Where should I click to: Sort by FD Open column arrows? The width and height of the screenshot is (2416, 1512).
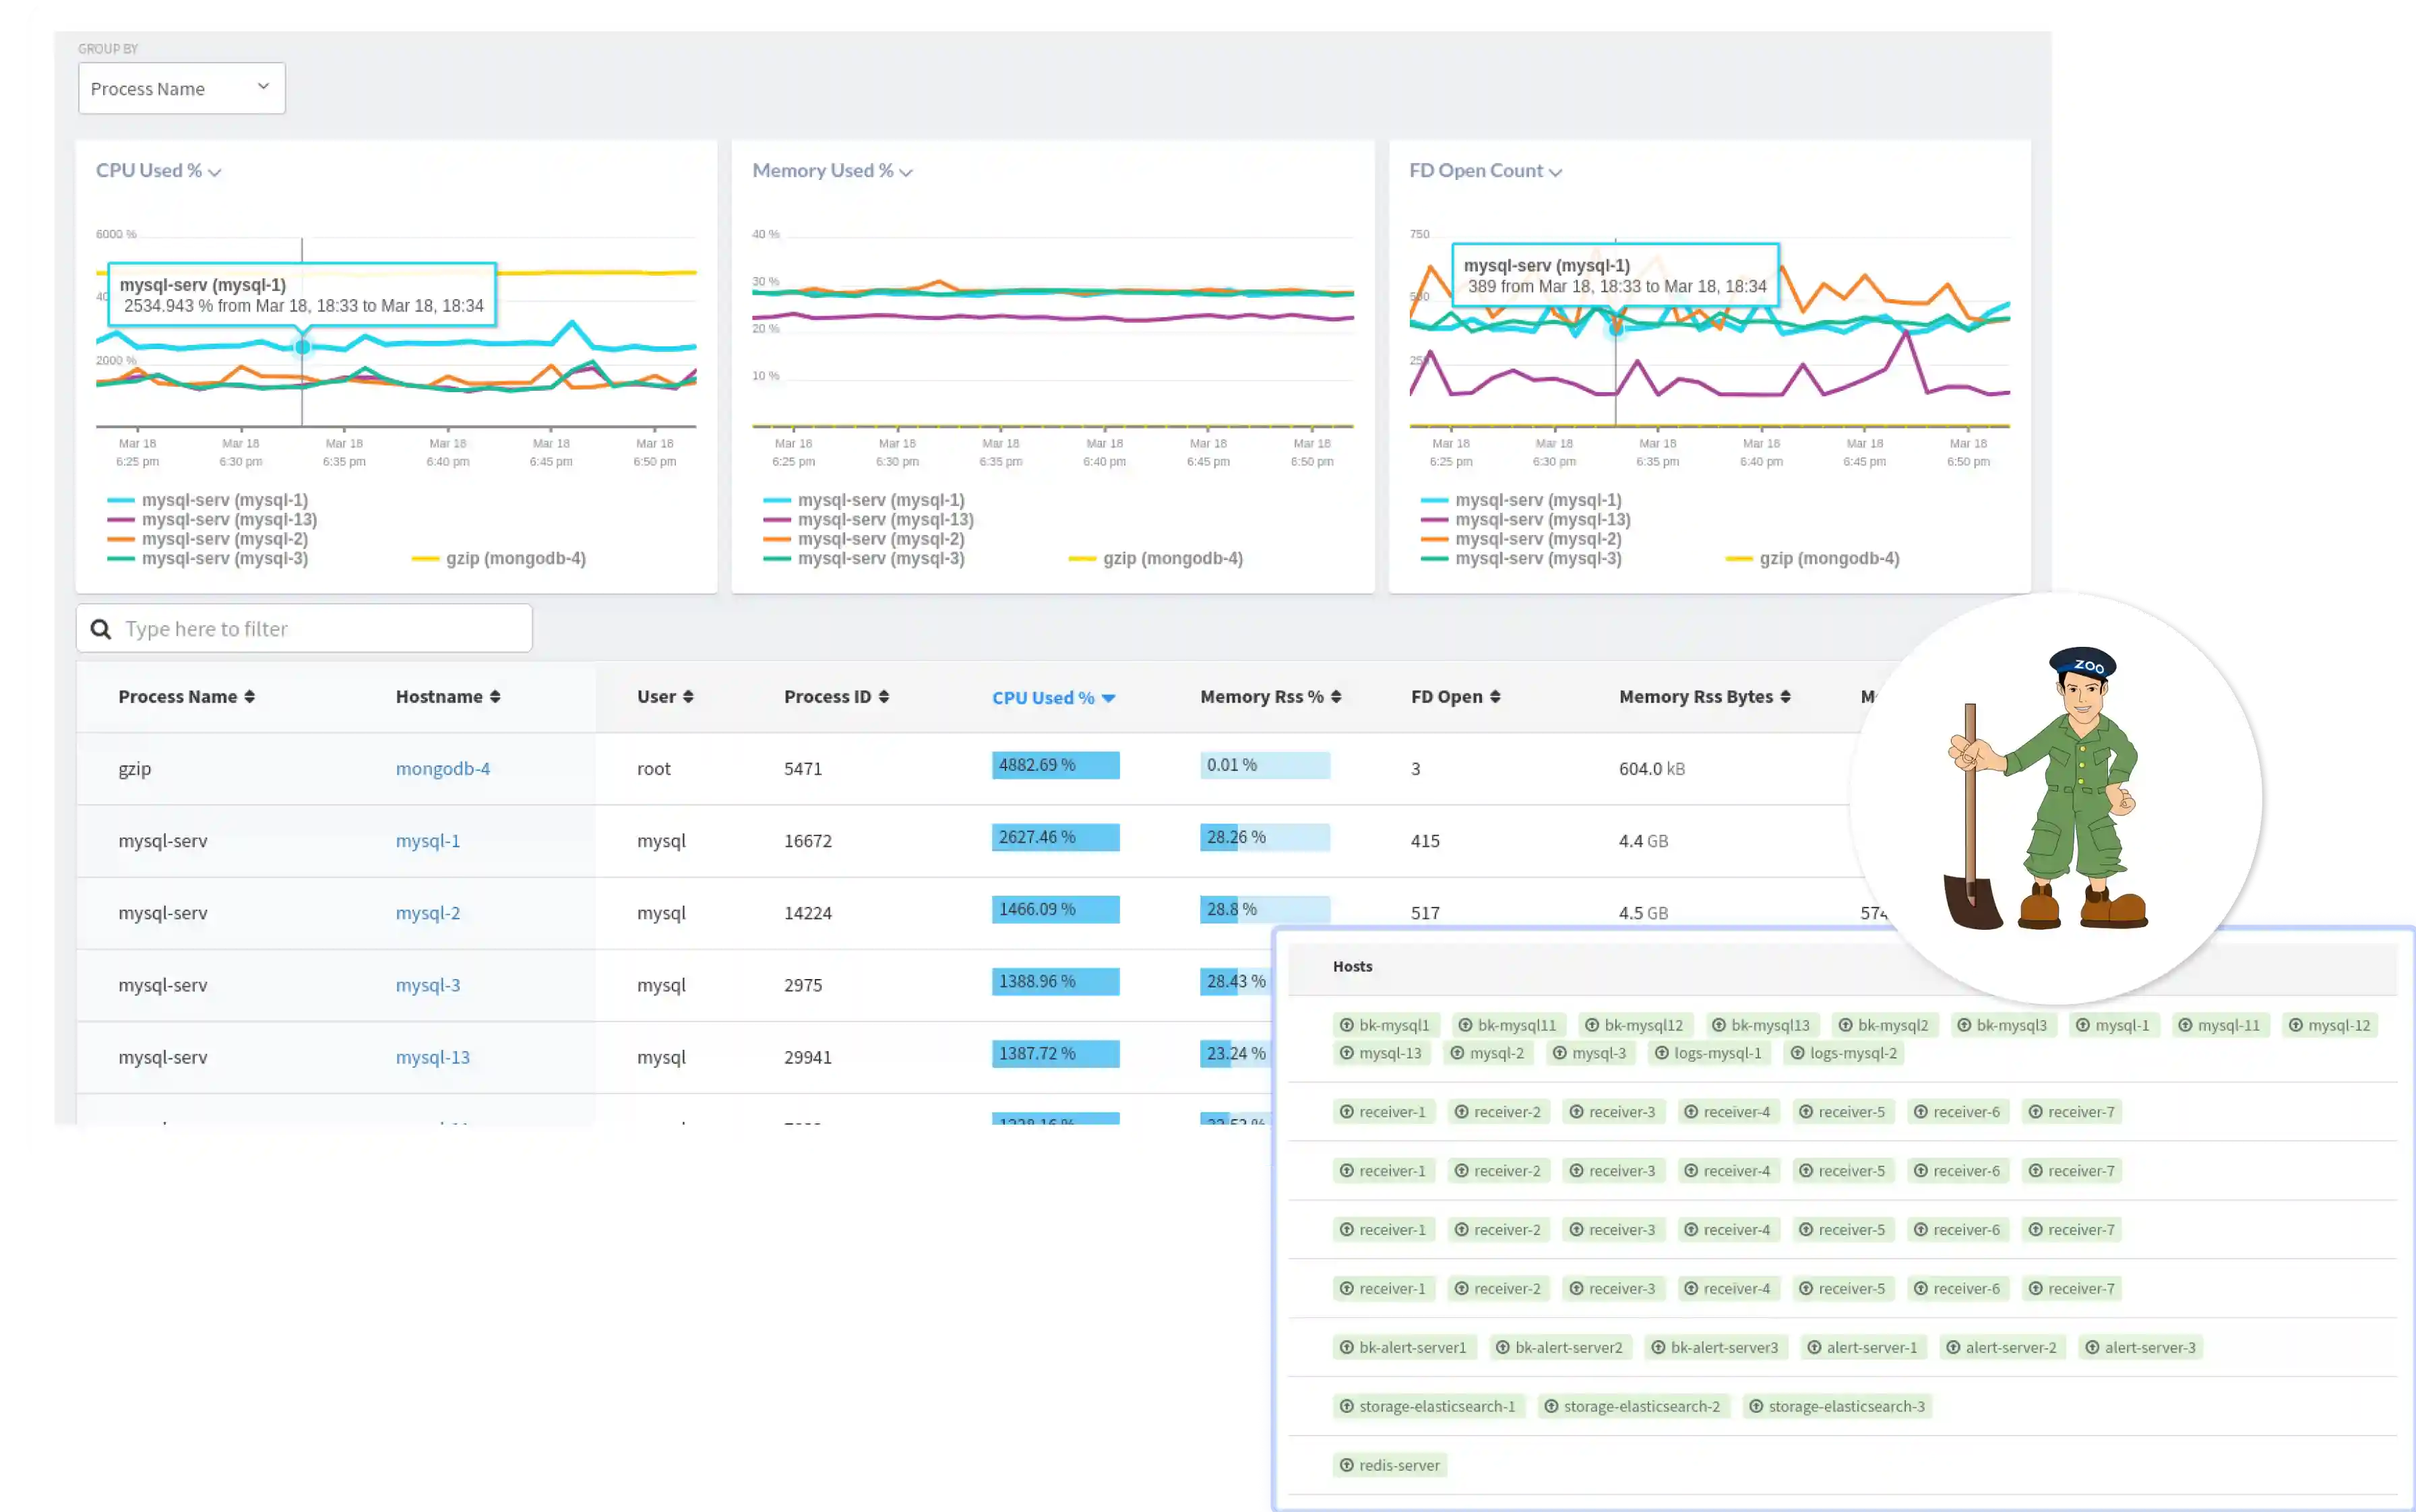(x=1495, y=697)
